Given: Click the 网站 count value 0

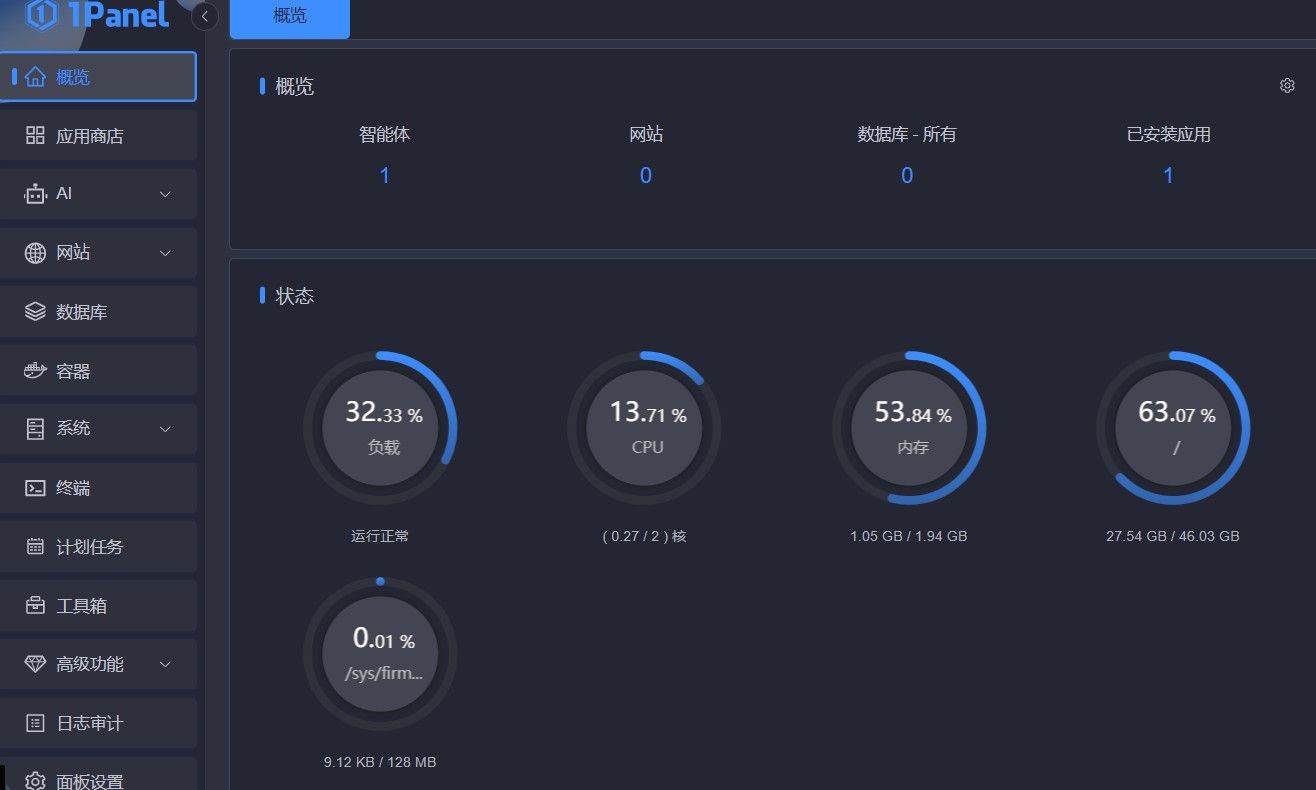Looking at the screenshot, I should pos(646,176).
